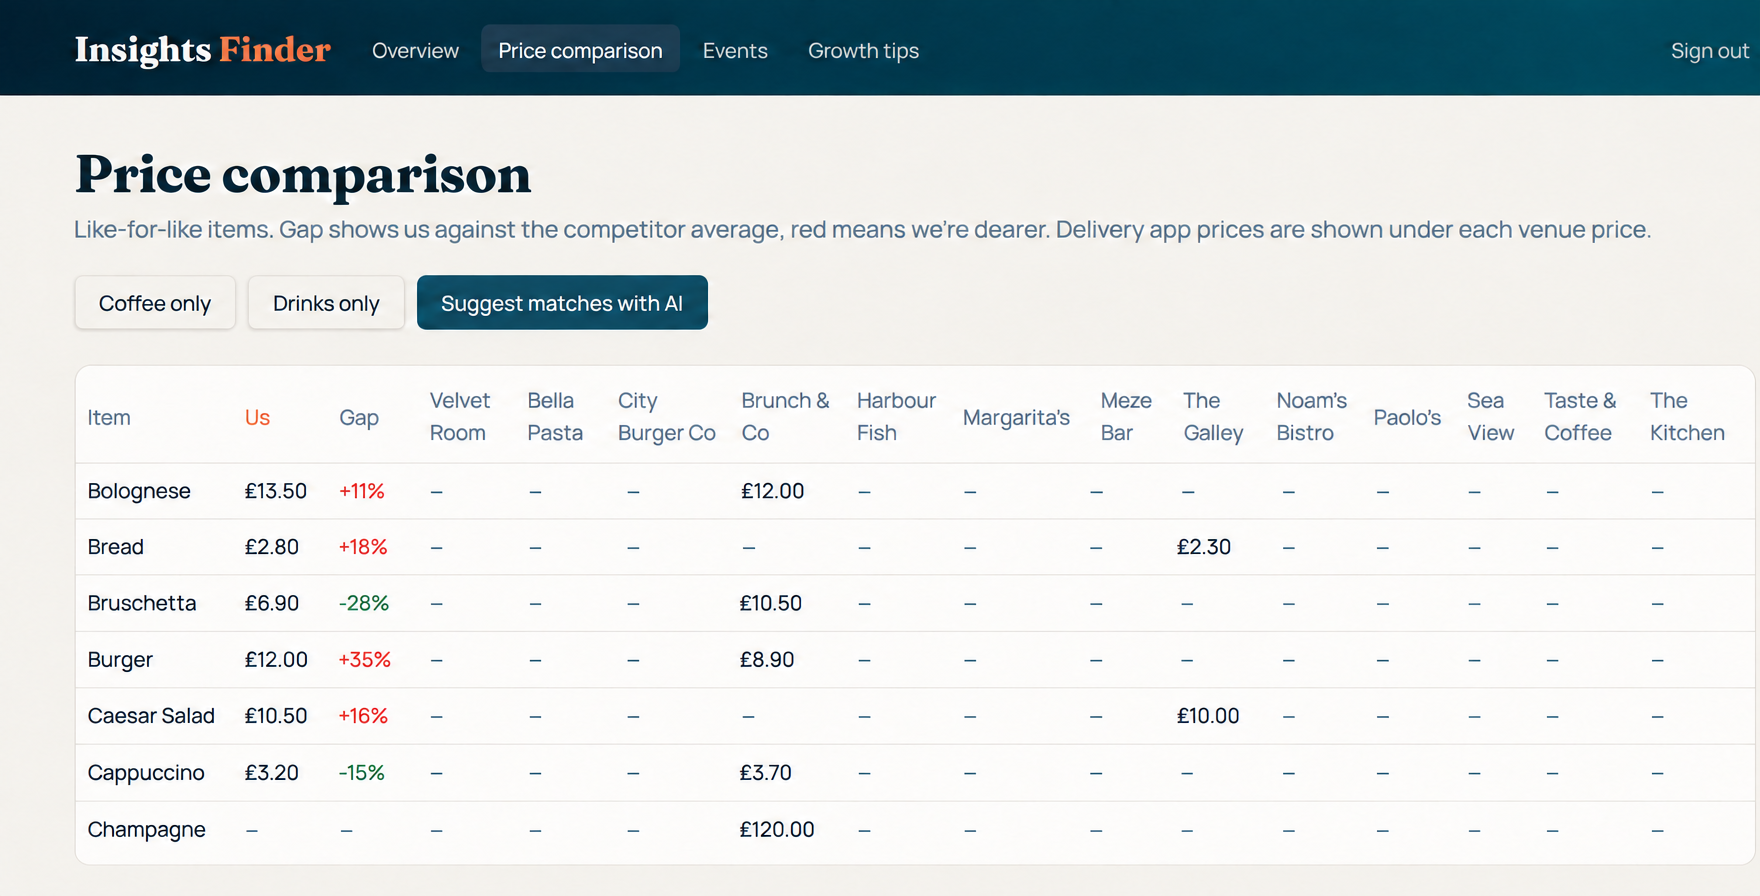This screenshot has height=896, width=1760.
Task: Apply the Drinks only filter
Action: tap(326, 303)
